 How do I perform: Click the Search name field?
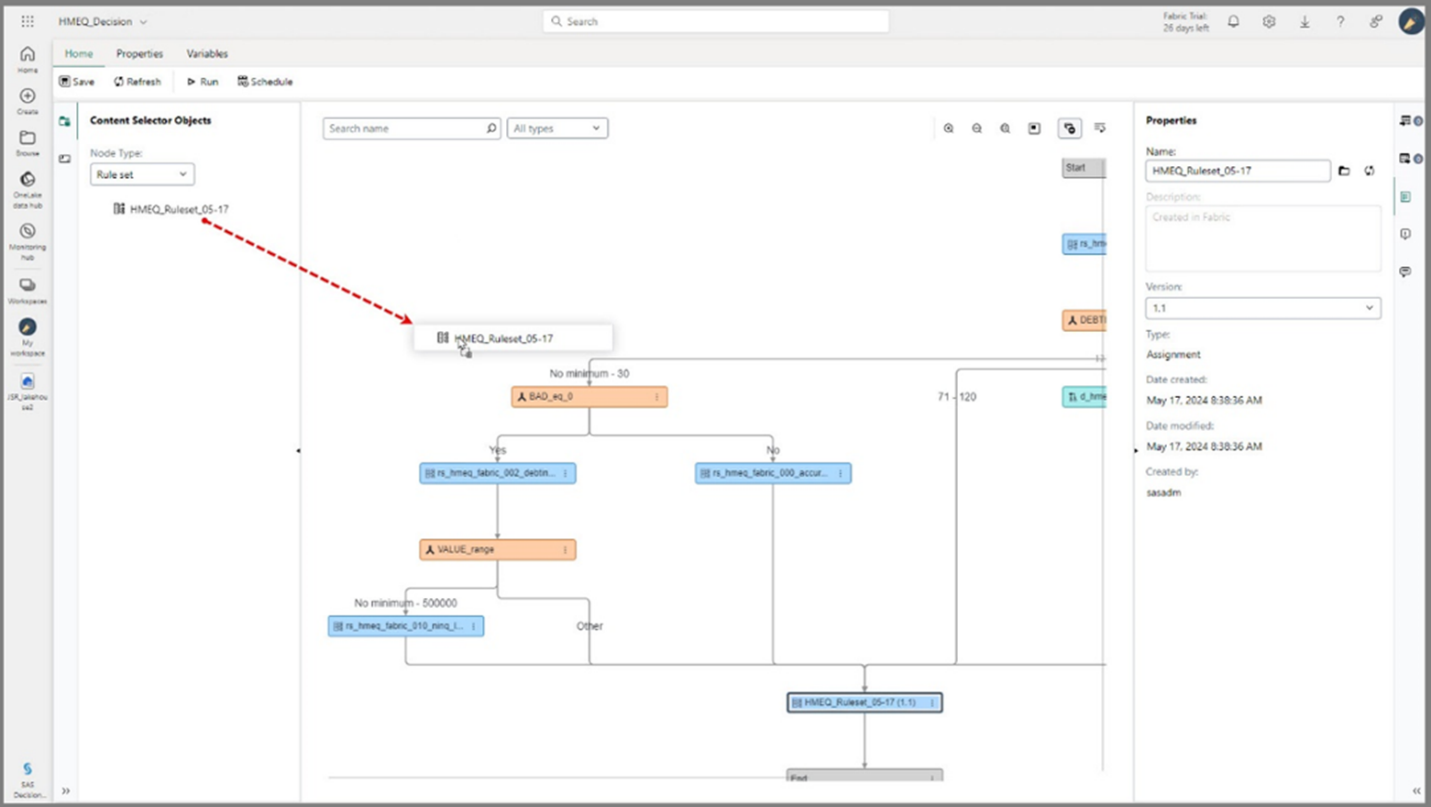(411, 128)
